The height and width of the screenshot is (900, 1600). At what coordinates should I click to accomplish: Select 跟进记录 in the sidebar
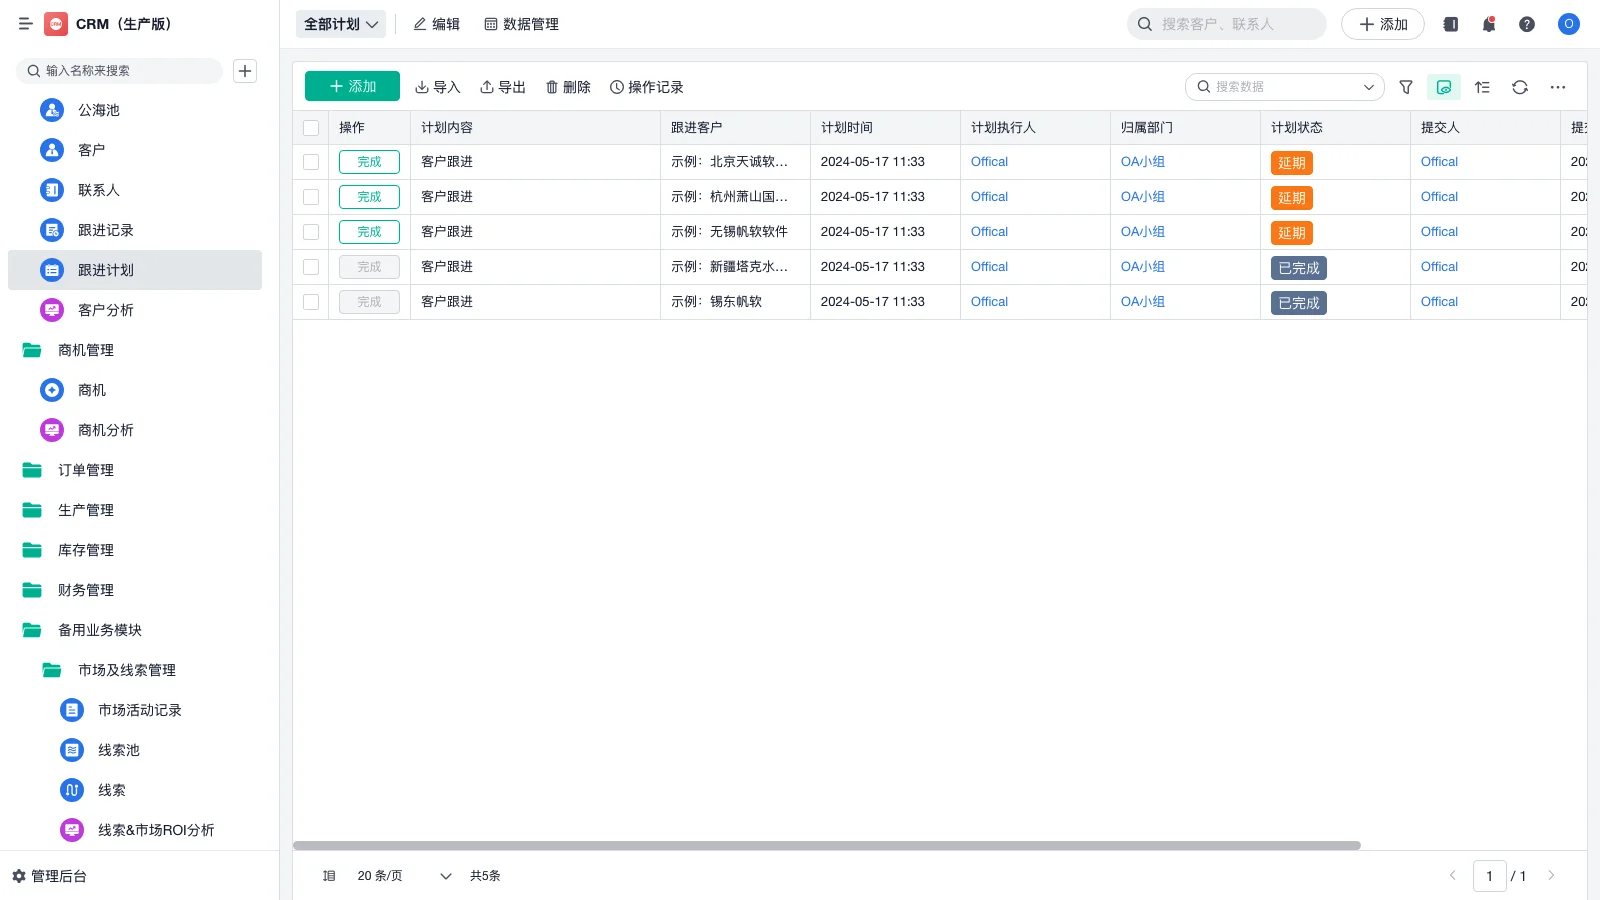106,230
